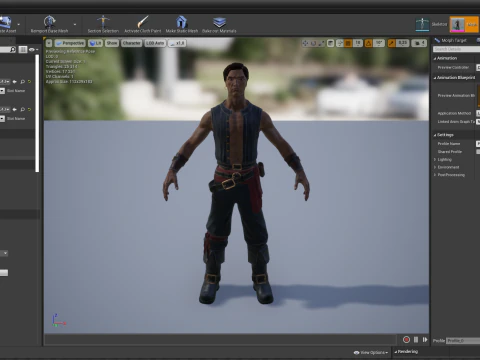Open the viewport Show menu
This screenshot has height=360, width=480.
point(112,43)
